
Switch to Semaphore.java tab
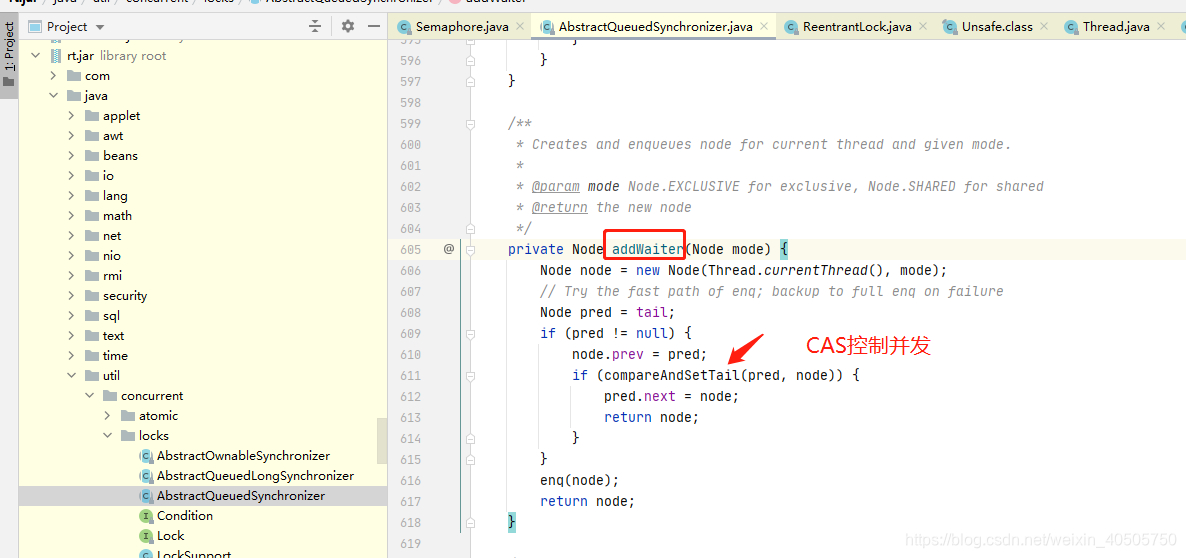click(462, 26)
